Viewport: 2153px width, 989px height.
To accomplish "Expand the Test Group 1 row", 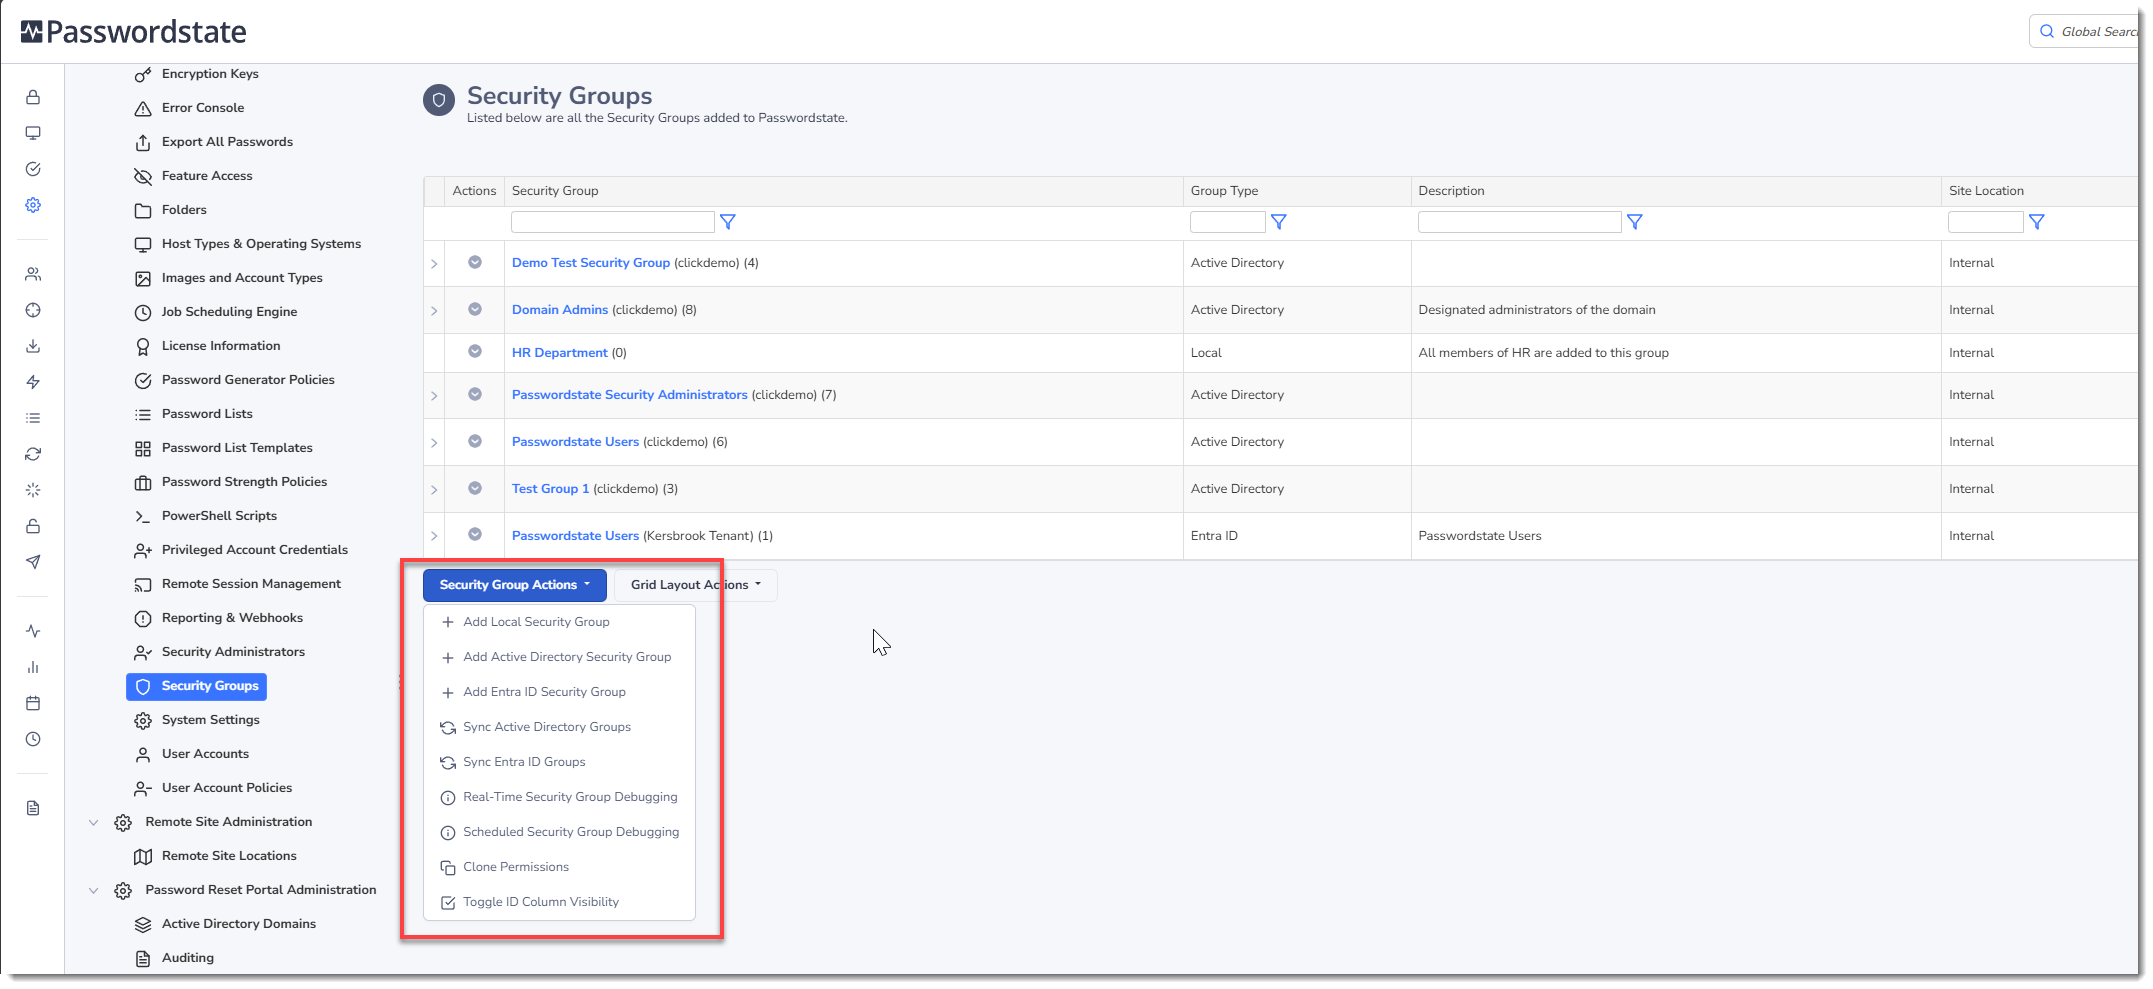I will [434, 490].
